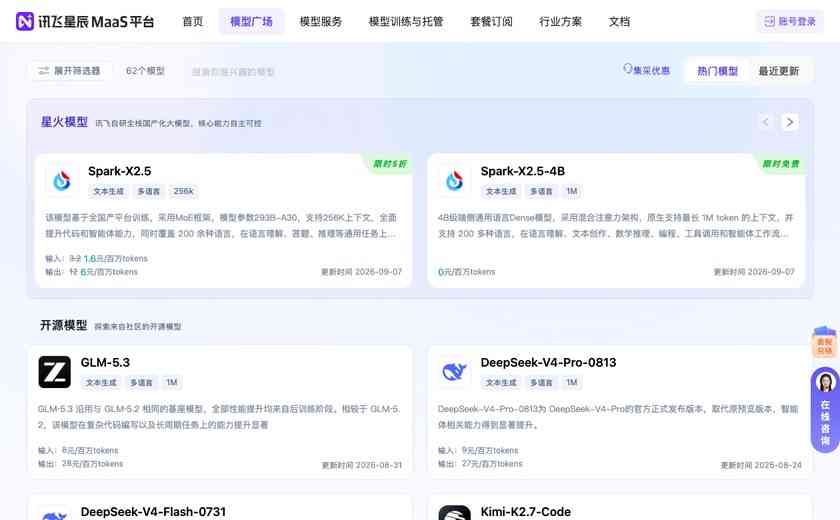Open the GLM-5.3 model title

point(105,363)
